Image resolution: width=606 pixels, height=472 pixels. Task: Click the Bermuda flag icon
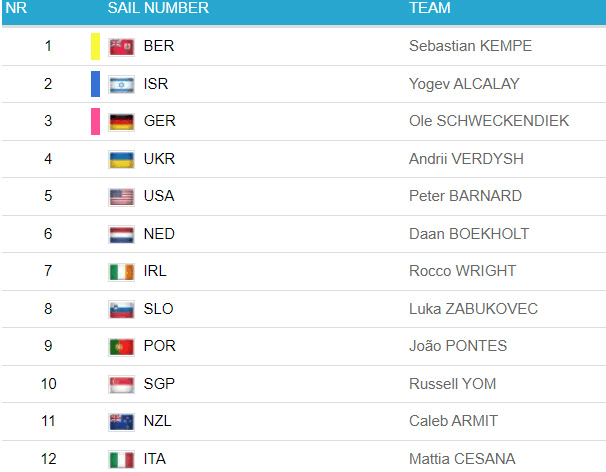point(121,47)
